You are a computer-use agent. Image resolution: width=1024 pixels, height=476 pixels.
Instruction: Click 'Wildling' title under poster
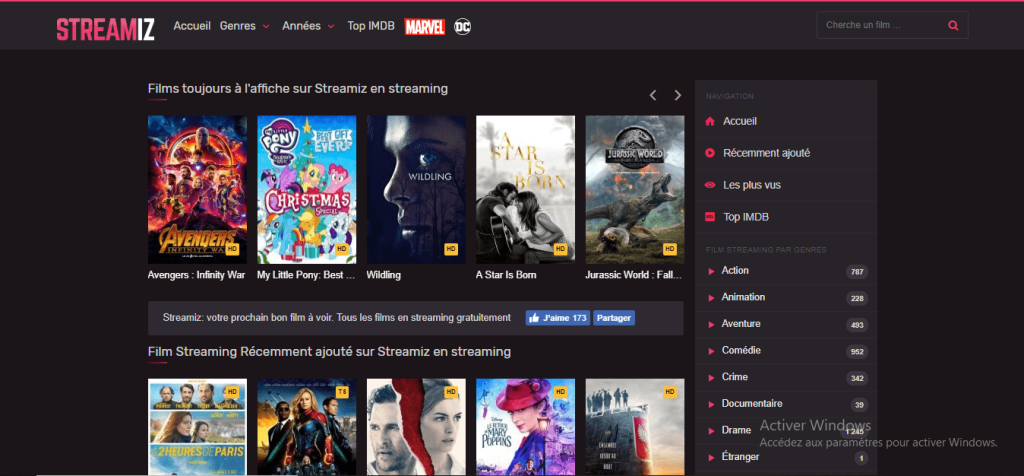coord(383,276)
